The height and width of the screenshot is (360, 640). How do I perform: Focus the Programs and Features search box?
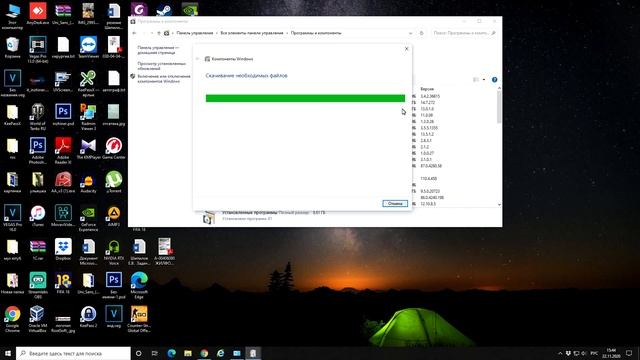click(464, 33)
